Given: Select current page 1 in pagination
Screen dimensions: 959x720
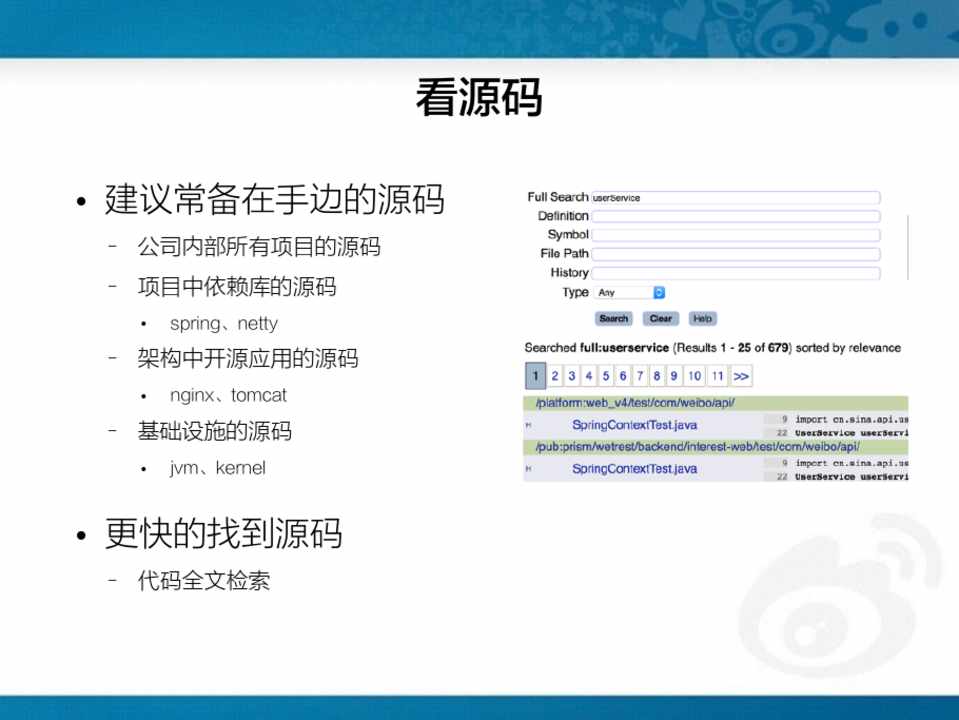Looking at the screenshot, I should click(x=535, y=376).
